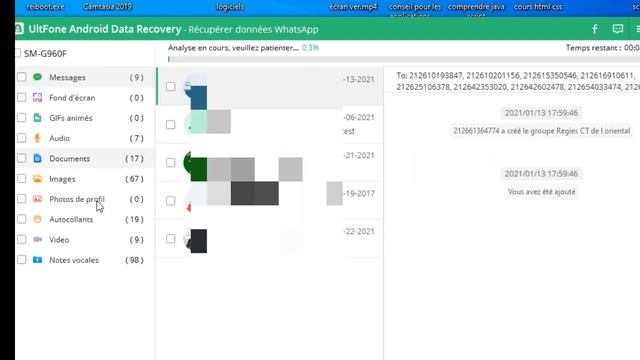The height and width of the screenshot is (360, 640).
Task: Click comprendre java script desktop item
Action: tap(476, 10)
